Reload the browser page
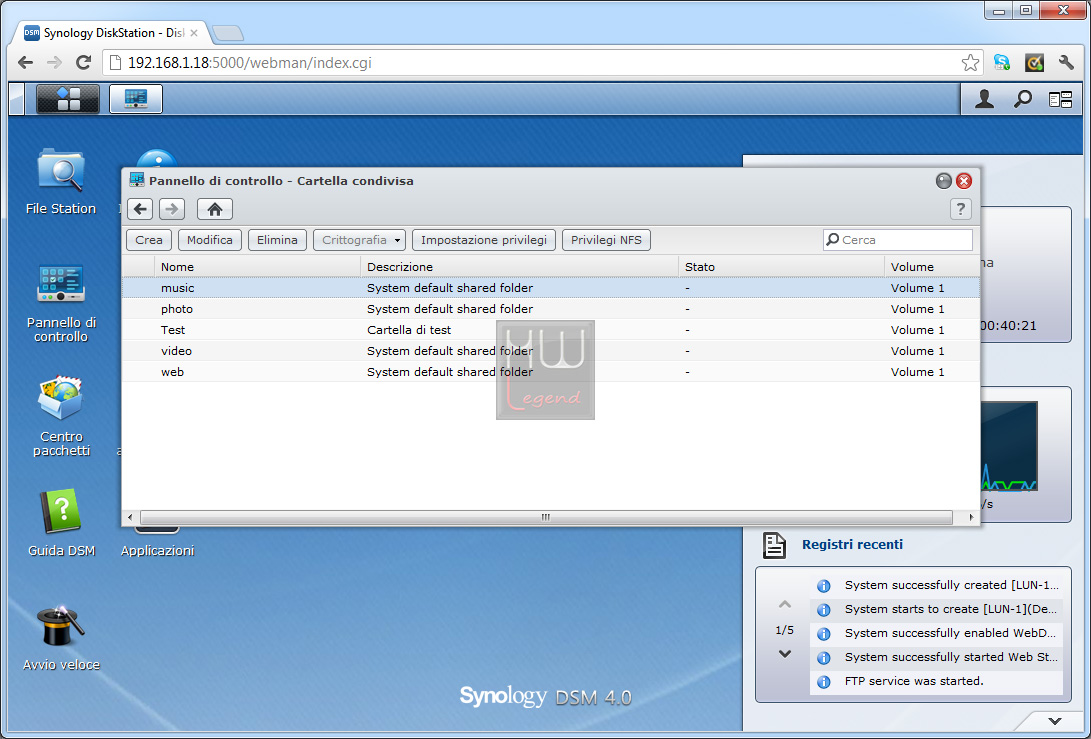The height and width of the screenshot is (739, 1091). click(83, 63)
